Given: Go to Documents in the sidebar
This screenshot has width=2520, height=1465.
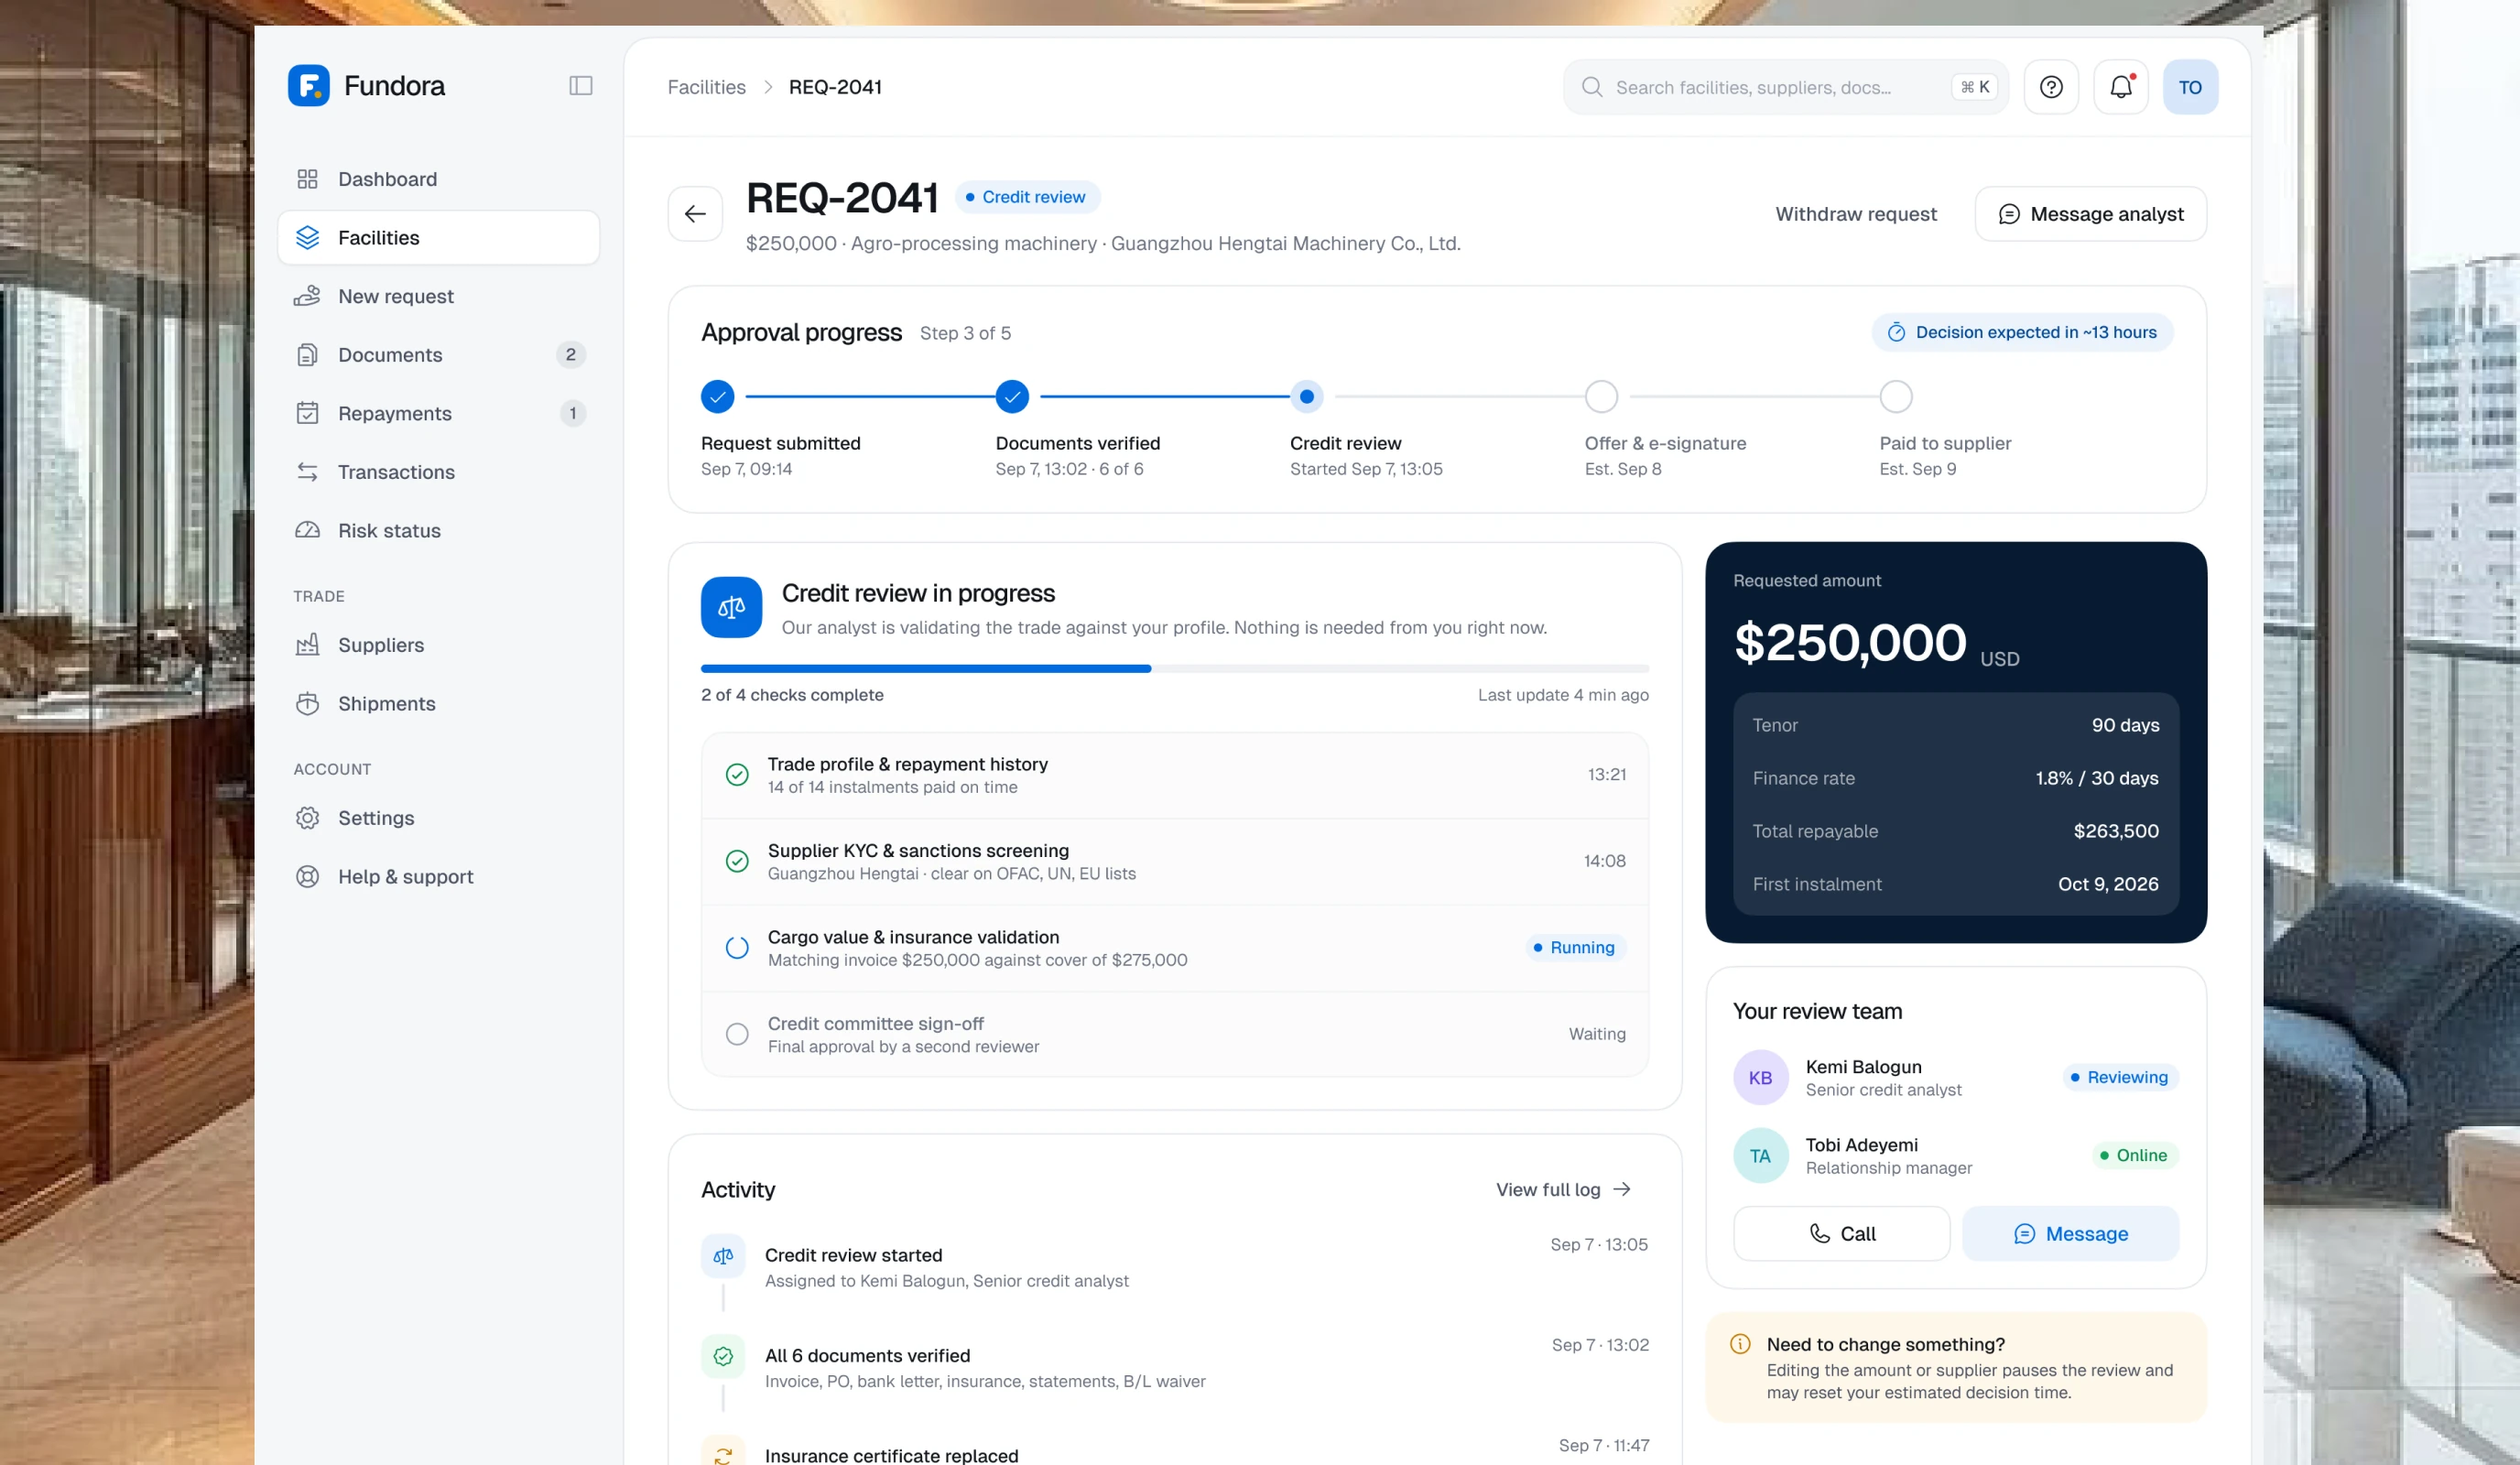Looking at the screenshot, I should coord(438,355).
